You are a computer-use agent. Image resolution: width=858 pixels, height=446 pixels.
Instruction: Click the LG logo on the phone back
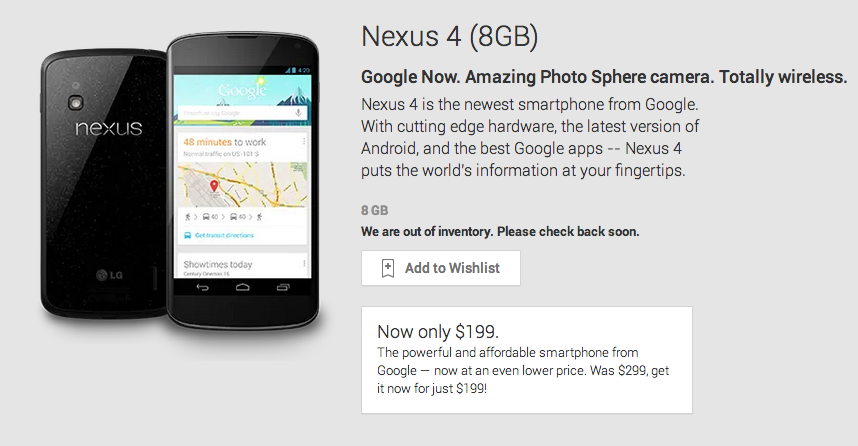pos(109,275)
